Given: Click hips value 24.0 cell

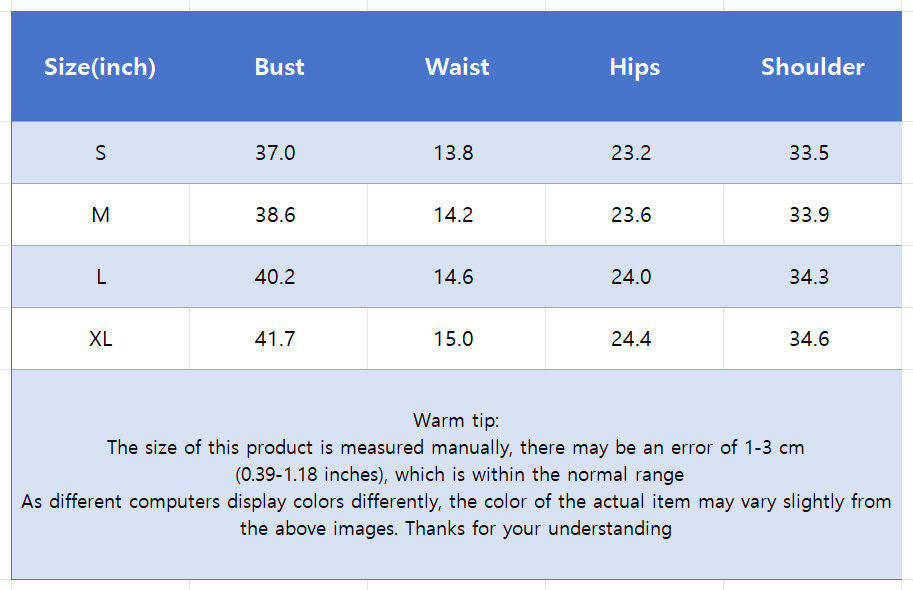Looking at the screenshot, I should coord(631,277).
